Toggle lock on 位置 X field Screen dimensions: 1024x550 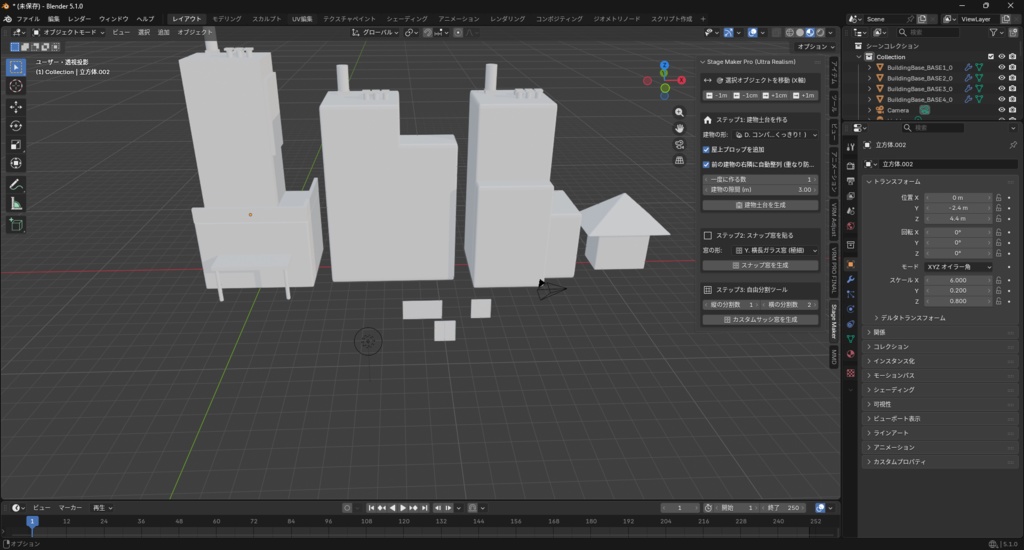[999, 197]
